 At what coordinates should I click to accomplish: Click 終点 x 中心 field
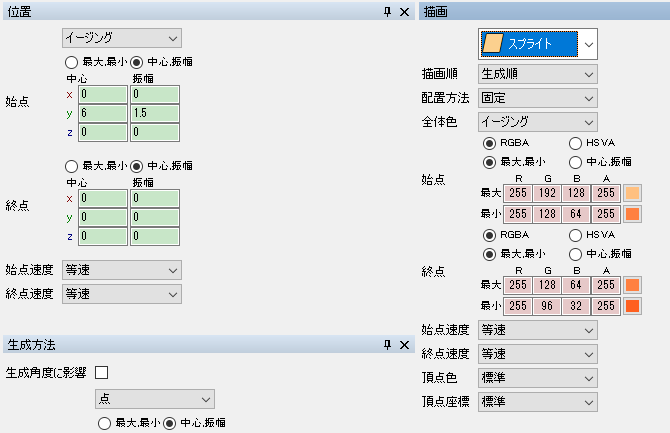pyautogui.click(x=103, y=198)
